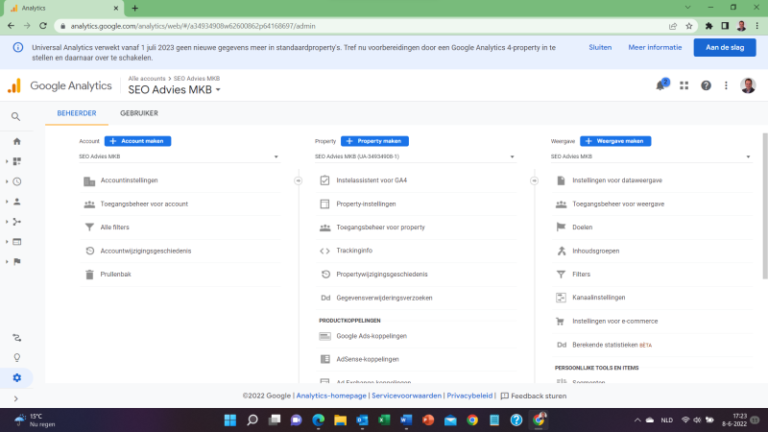Open Acquisition reports icon in sidebar
This screenshot has height=432, width=768.
(x=17, y=222)
